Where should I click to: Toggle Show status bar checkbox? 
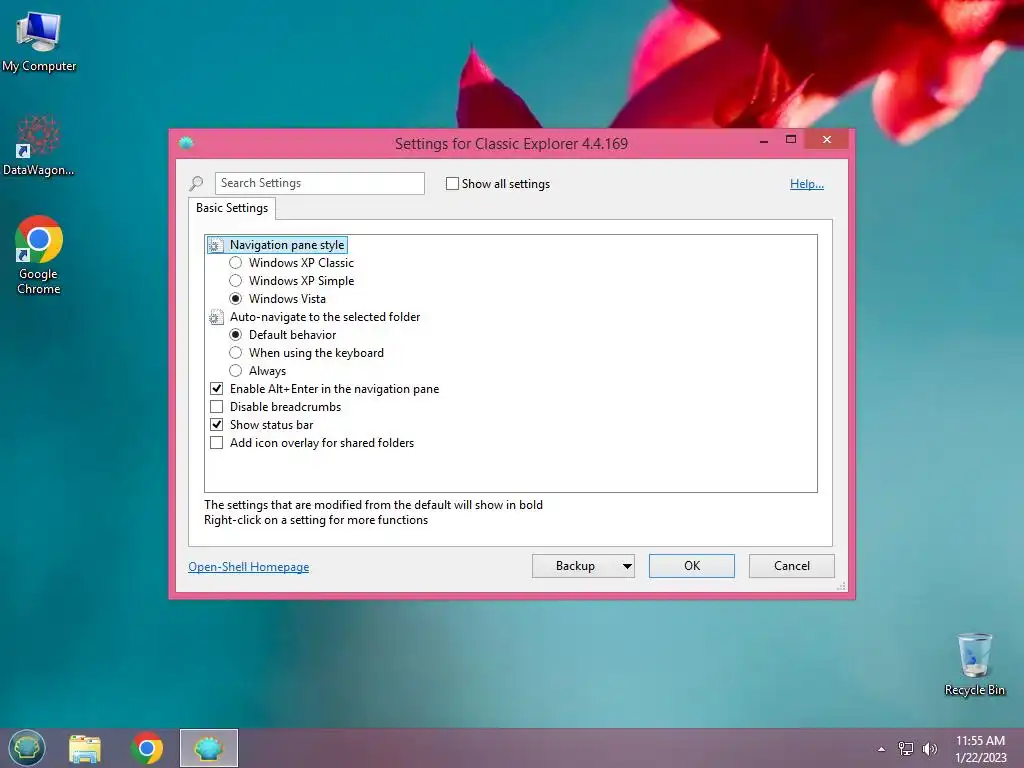[217, 424]
